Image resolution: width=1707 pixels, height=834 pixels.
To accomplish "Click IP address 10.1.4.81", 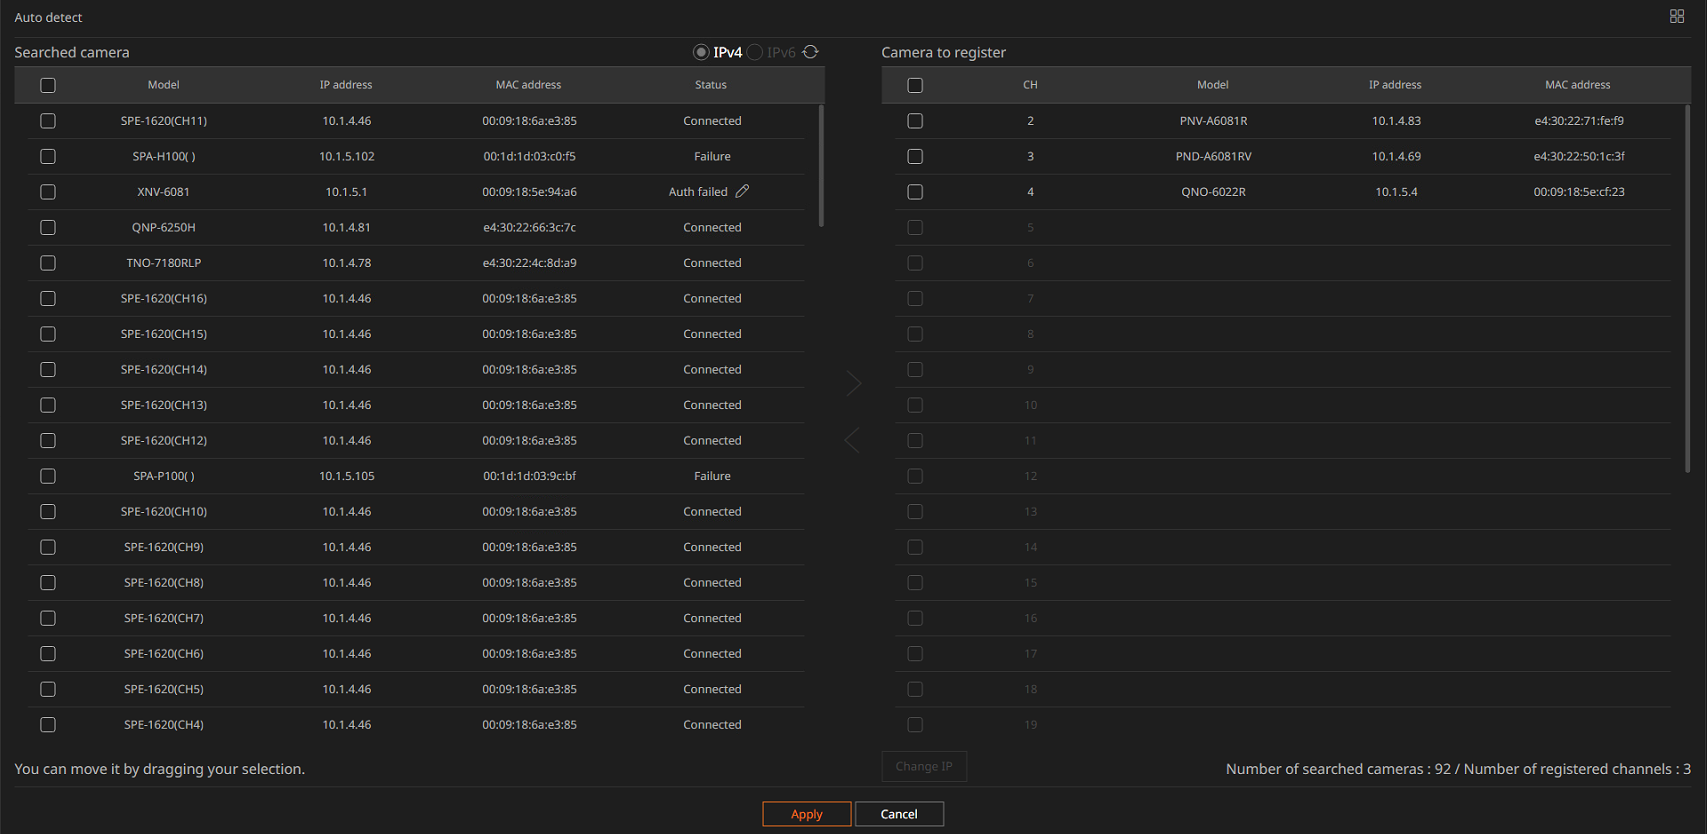I will point(347,227).
